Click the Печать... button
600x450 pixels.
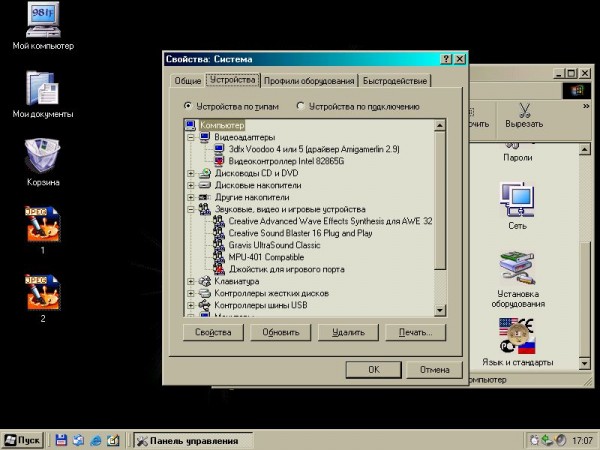(415, 332)
